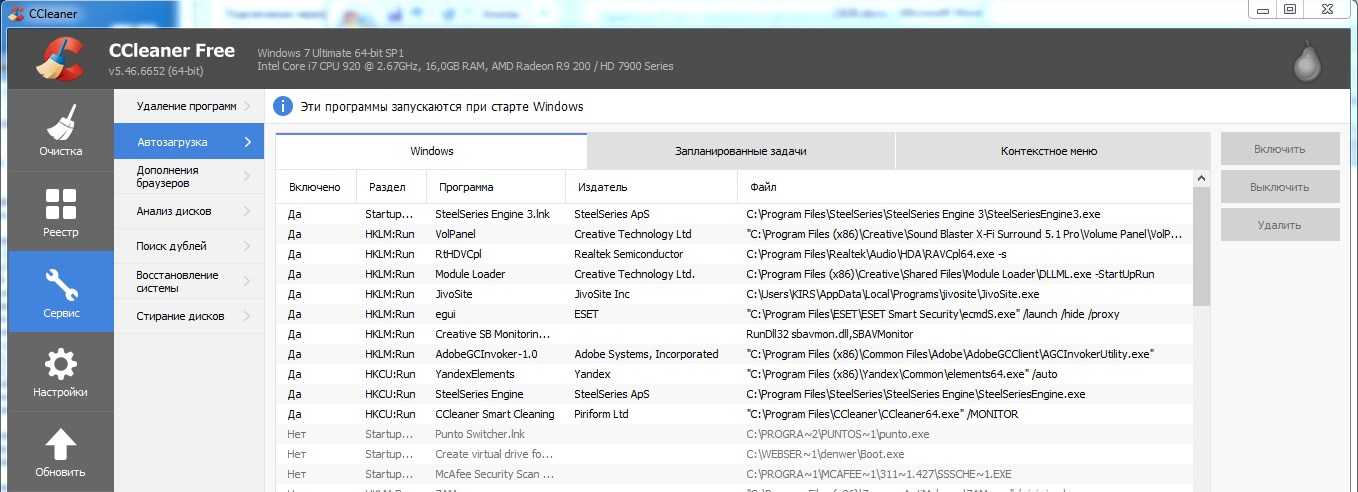Viewport: 1358px width, 492px height.
Task: Open Настройки gear icon
Action: [x=60, y=364]
